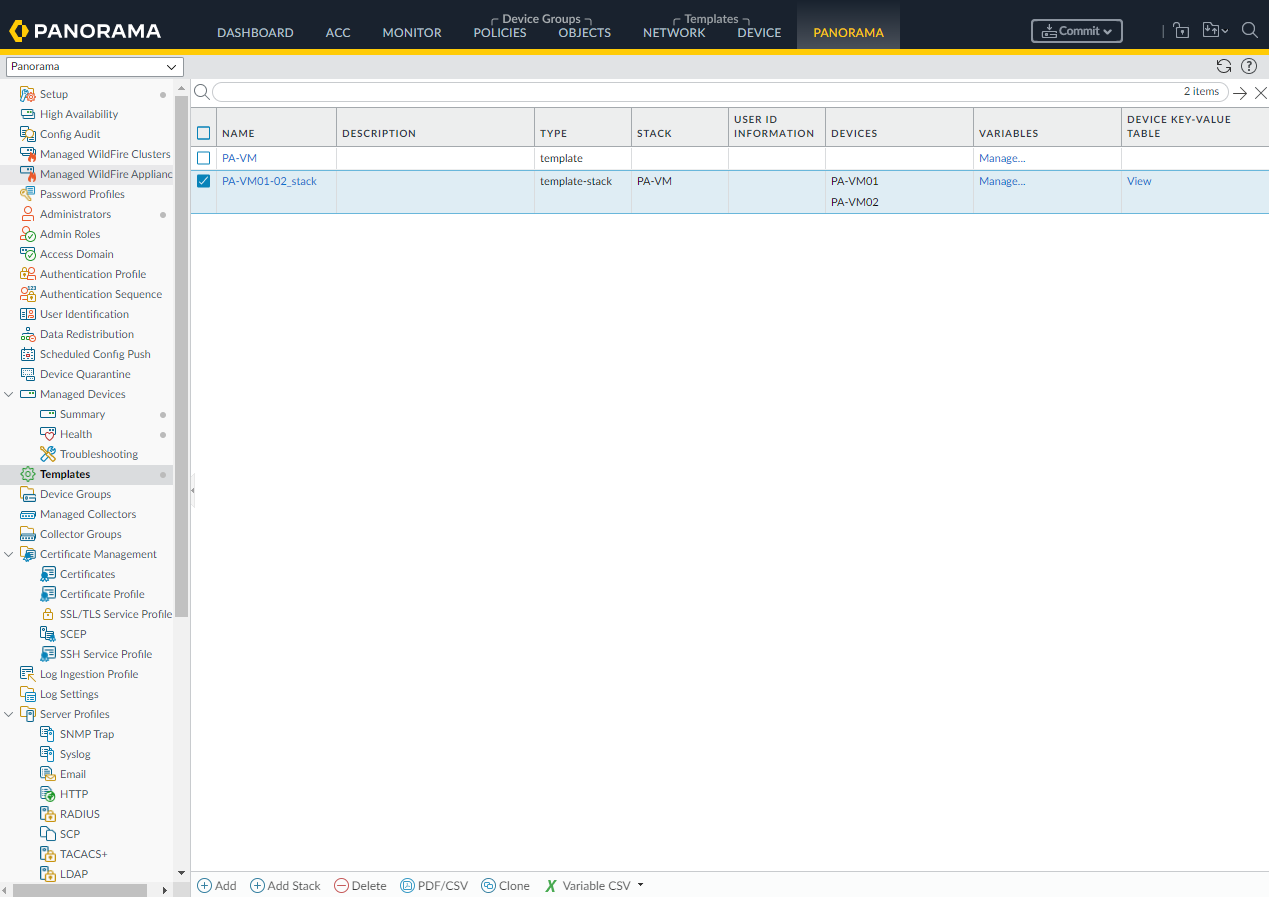The width and height of the screenshot is (1269, 897).
Task: Click the Log Ingestion Profile icon
Action: pyautogui.click(x=28, y=674)
